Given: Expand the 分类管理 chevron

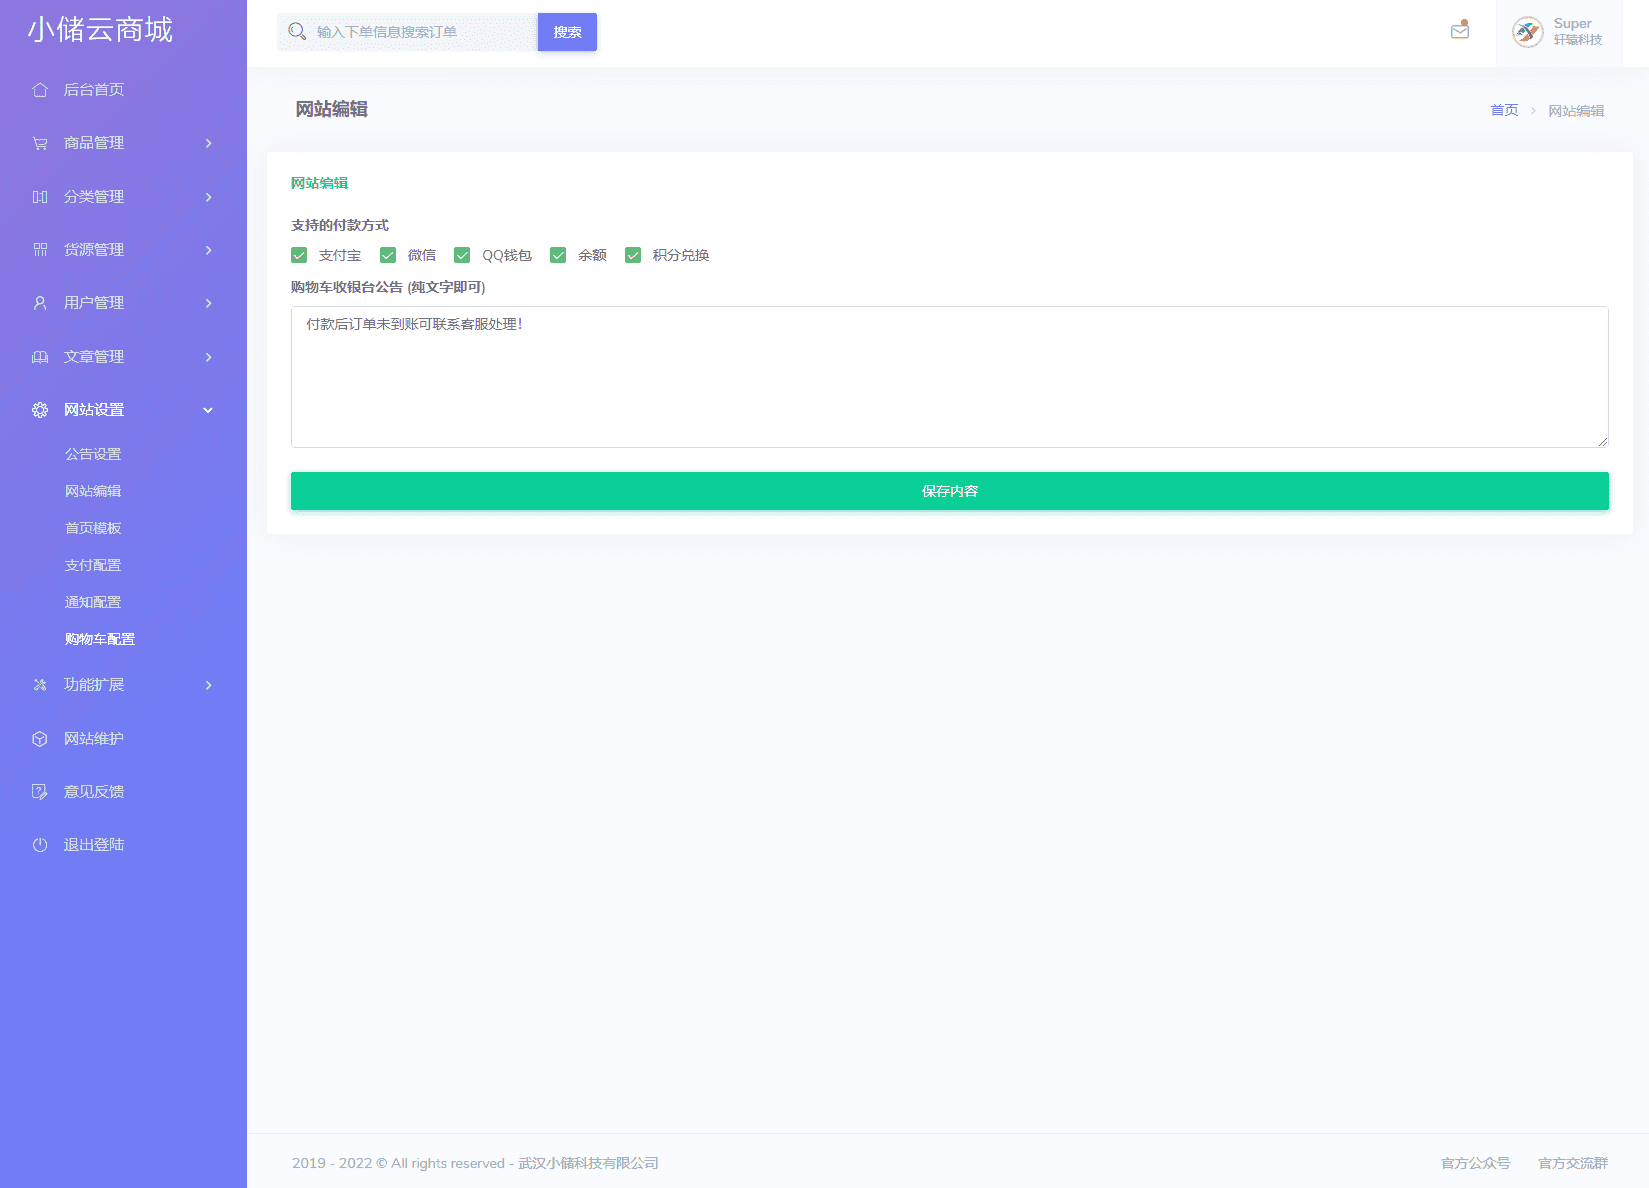Looking at the screenshot, I should (x=208, y=197).
